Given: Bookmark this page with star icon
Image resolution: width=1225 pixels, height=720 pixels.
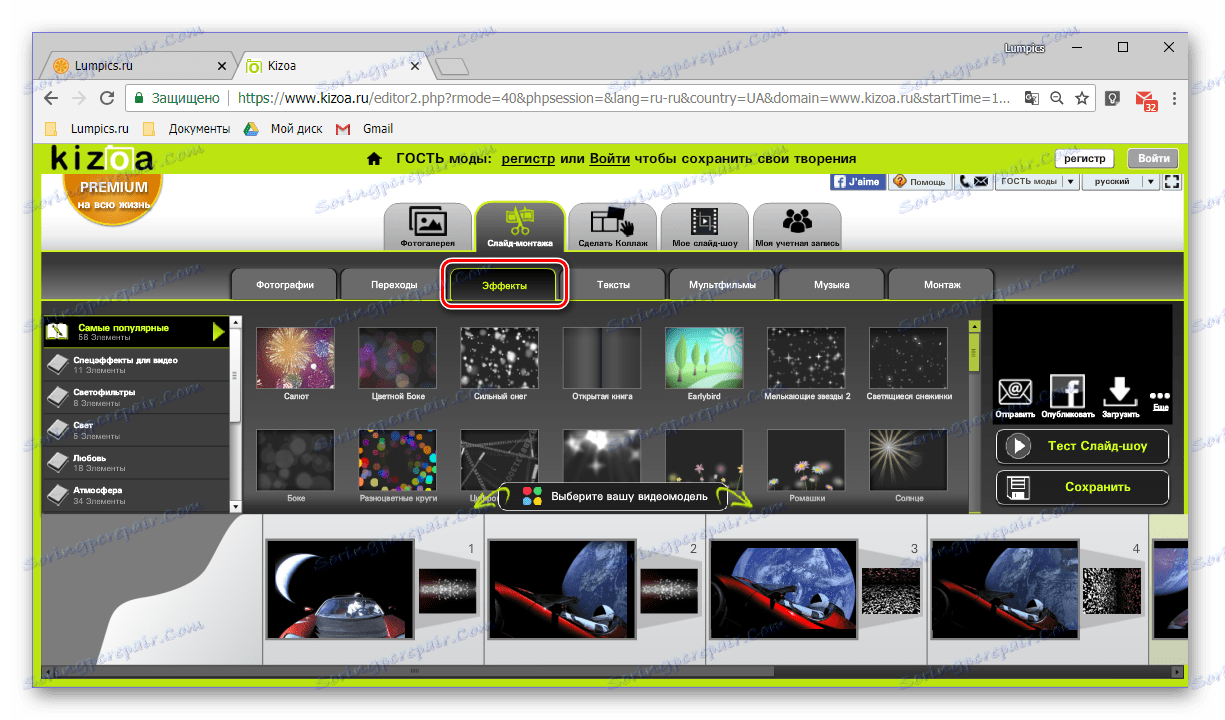Looking at the screenshot, I should pyautogui.click(x=1082, y=98).
